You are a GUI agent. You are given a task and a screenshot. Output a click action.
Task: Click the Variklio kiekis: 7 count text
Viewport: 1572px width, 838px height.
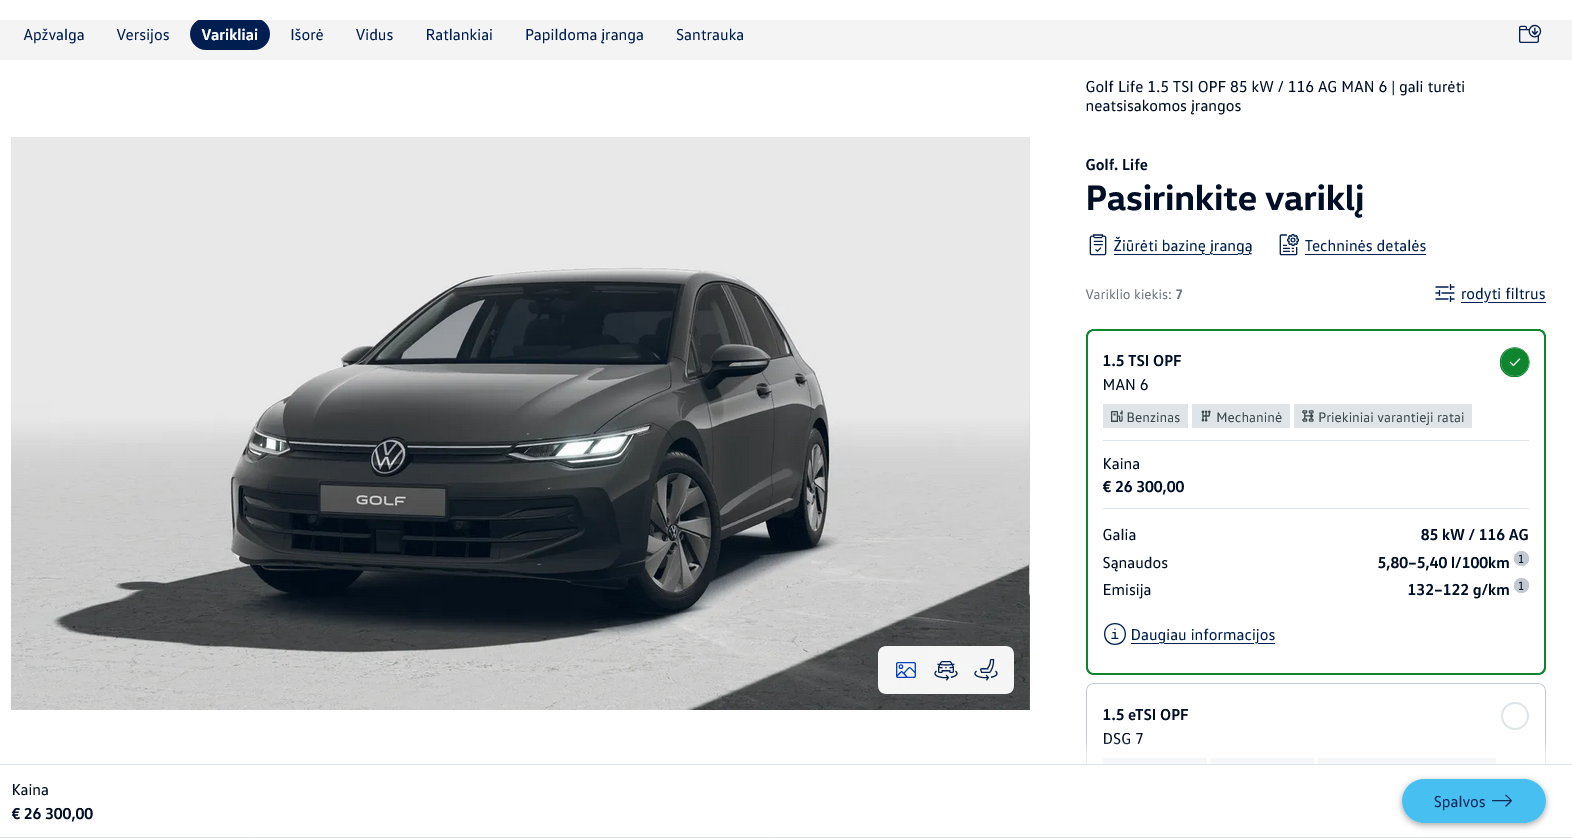(x=1134, y=295)
